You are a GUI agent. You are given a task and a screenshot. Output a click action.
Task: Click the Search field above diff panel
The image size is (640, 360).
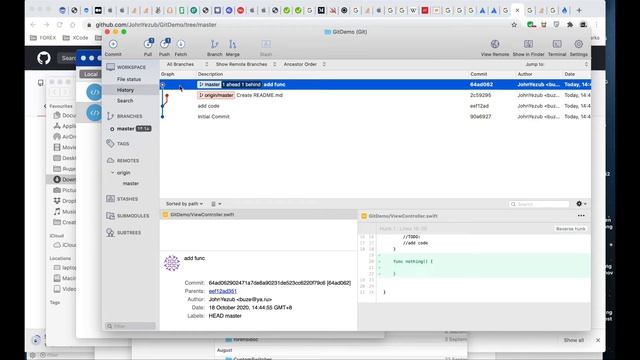(x=539, y=204)
